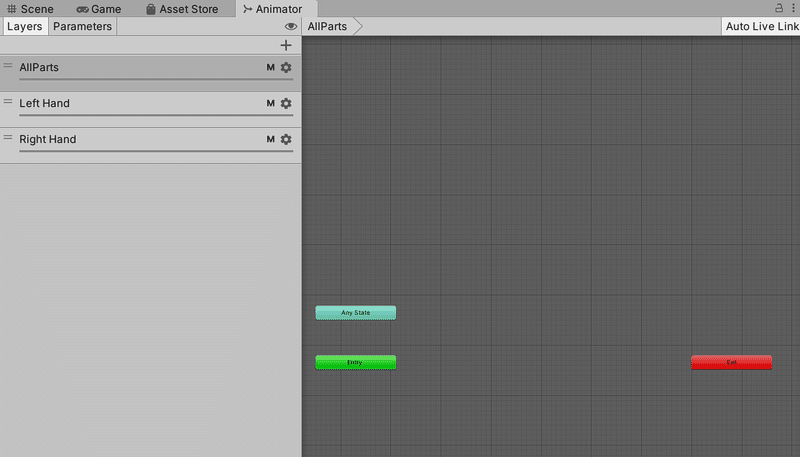Toggle the parameter sidebar eye icon
Viewport: 800px width, 457px height.
coord(291,27)
